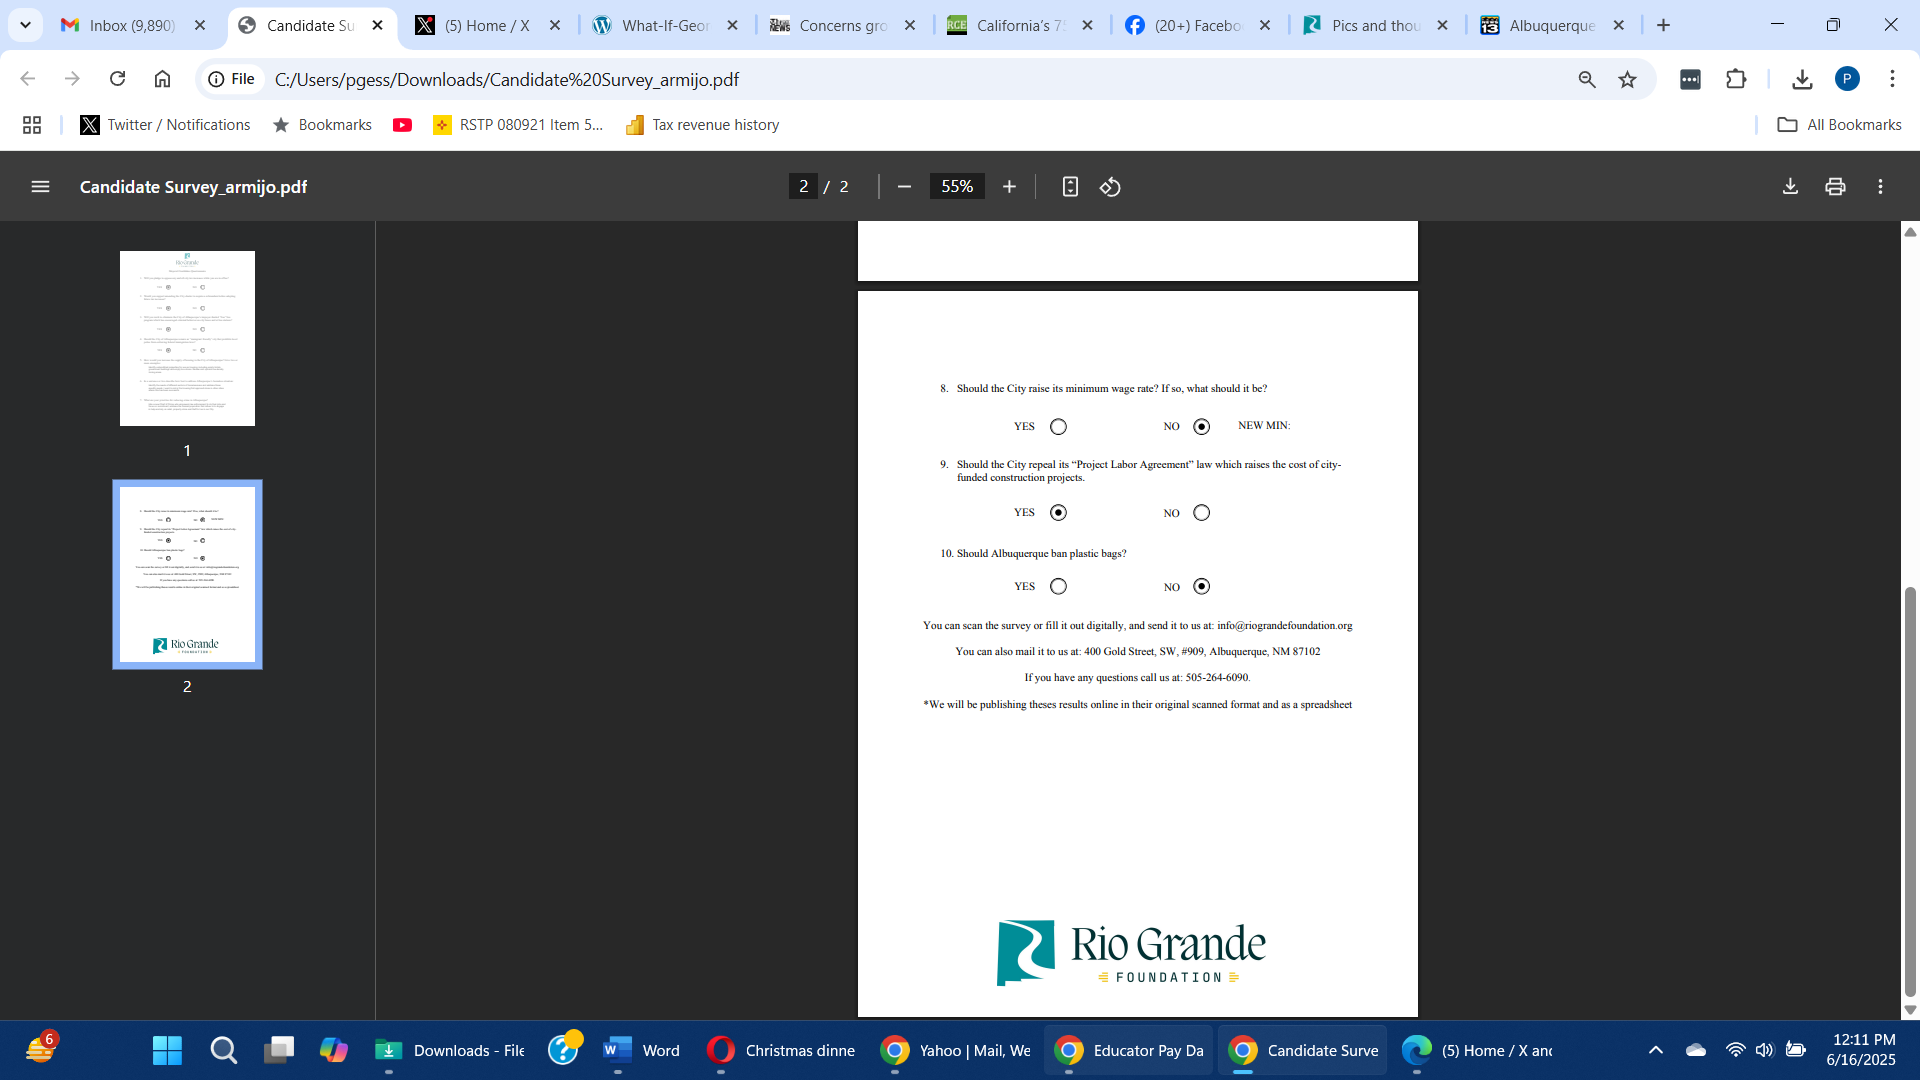Zoom in with the plus icon
The width and height of the screenshot is (1920, 1080).
1009,187
